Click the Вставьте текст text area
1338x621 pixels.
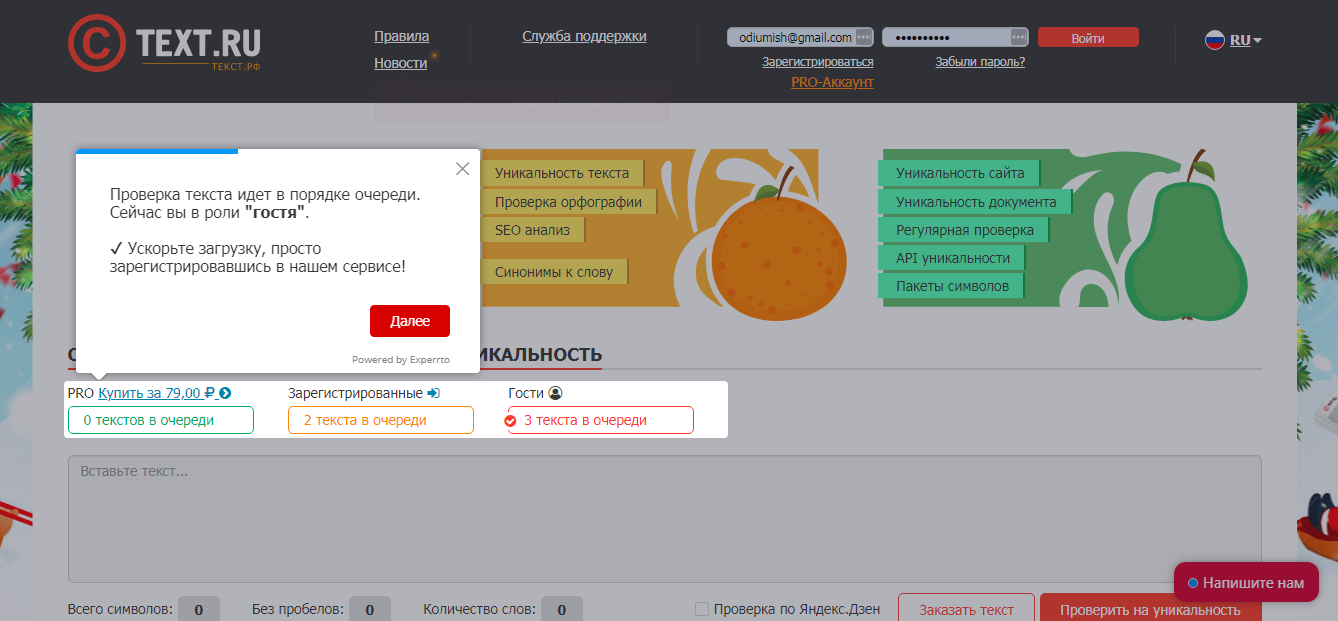[664, 518]
